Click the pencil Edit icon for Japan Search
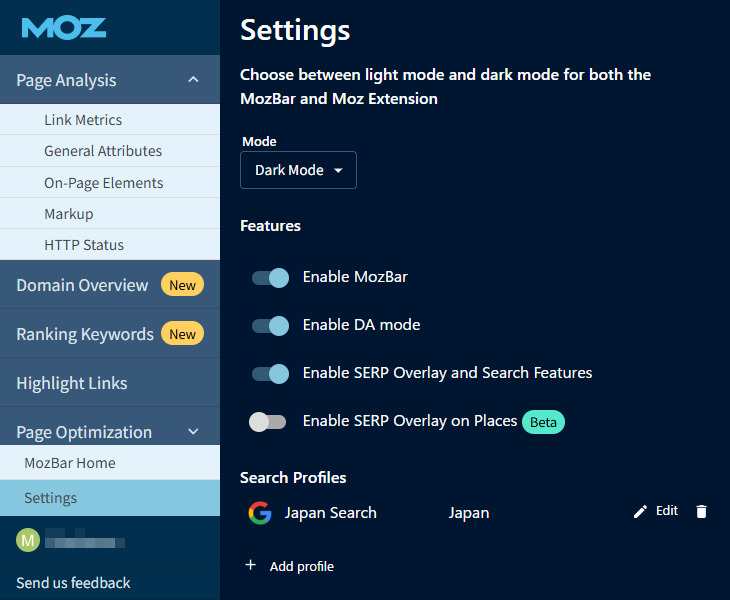Image resolution: width=730 pixels, height=600 pixels. tap(641, 512)
